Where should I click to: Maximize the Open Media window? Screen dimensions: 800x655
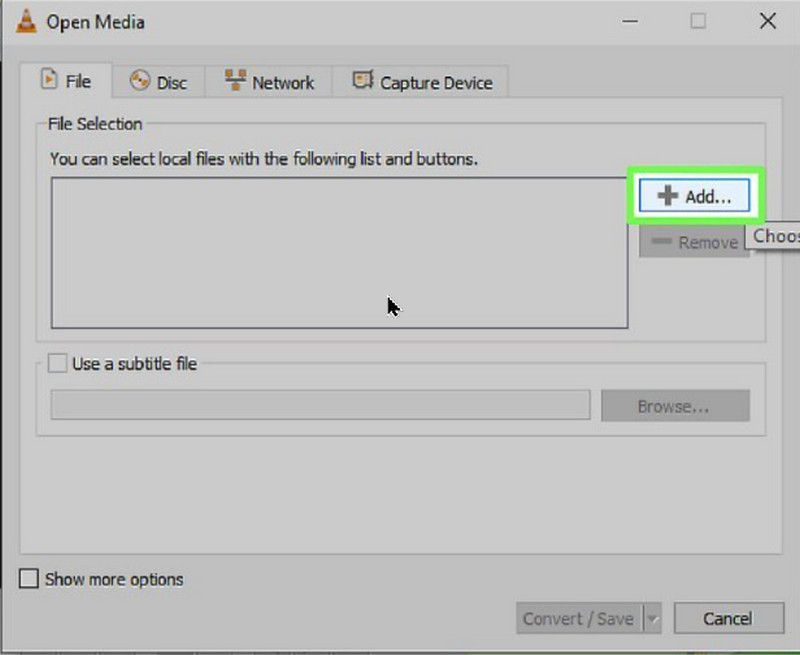point(698,21)
